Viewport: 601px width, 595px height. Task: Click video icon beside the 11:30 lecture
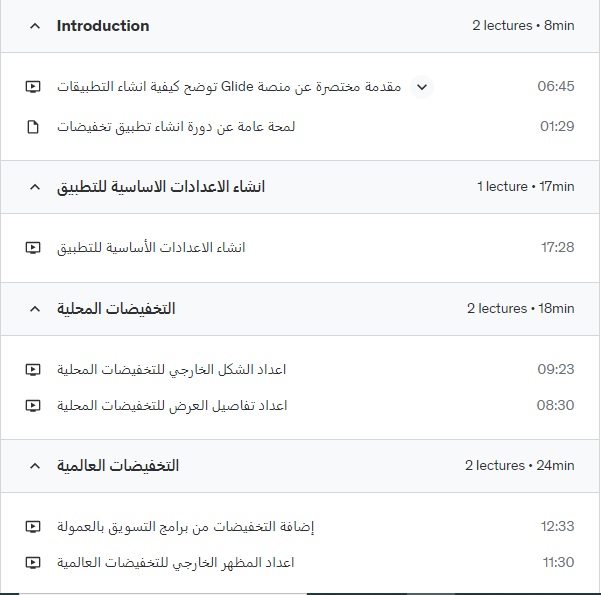click(x=33, y=562)
